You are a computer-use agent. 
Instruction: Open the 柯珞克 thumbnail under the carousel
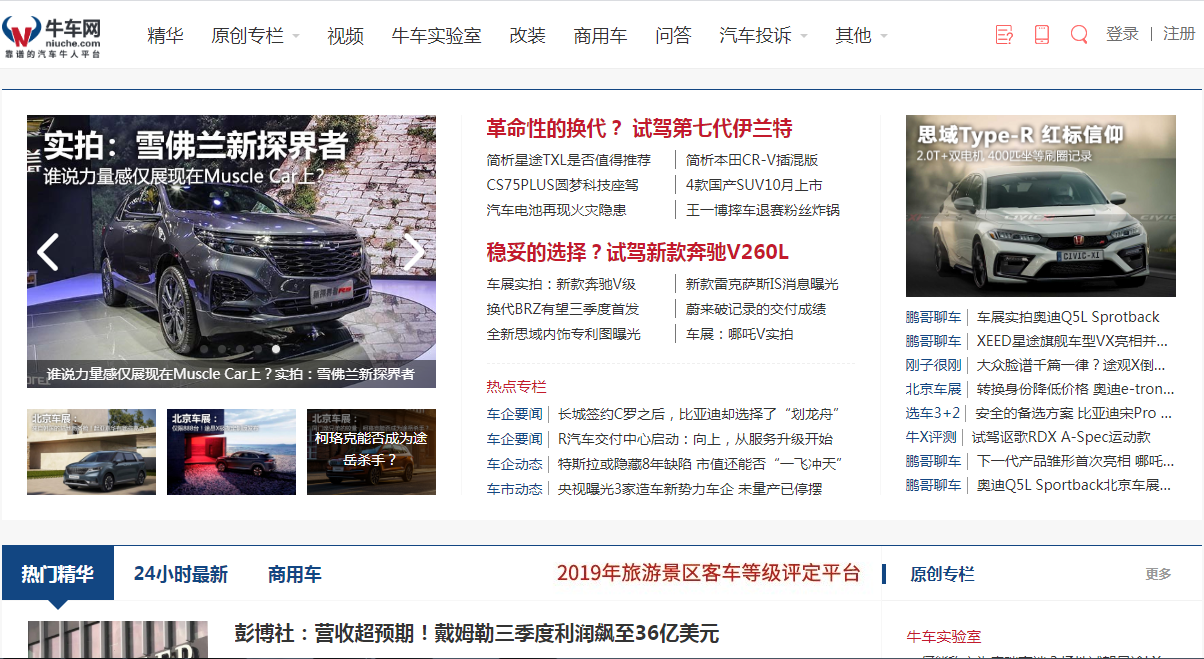click(371, 451)
